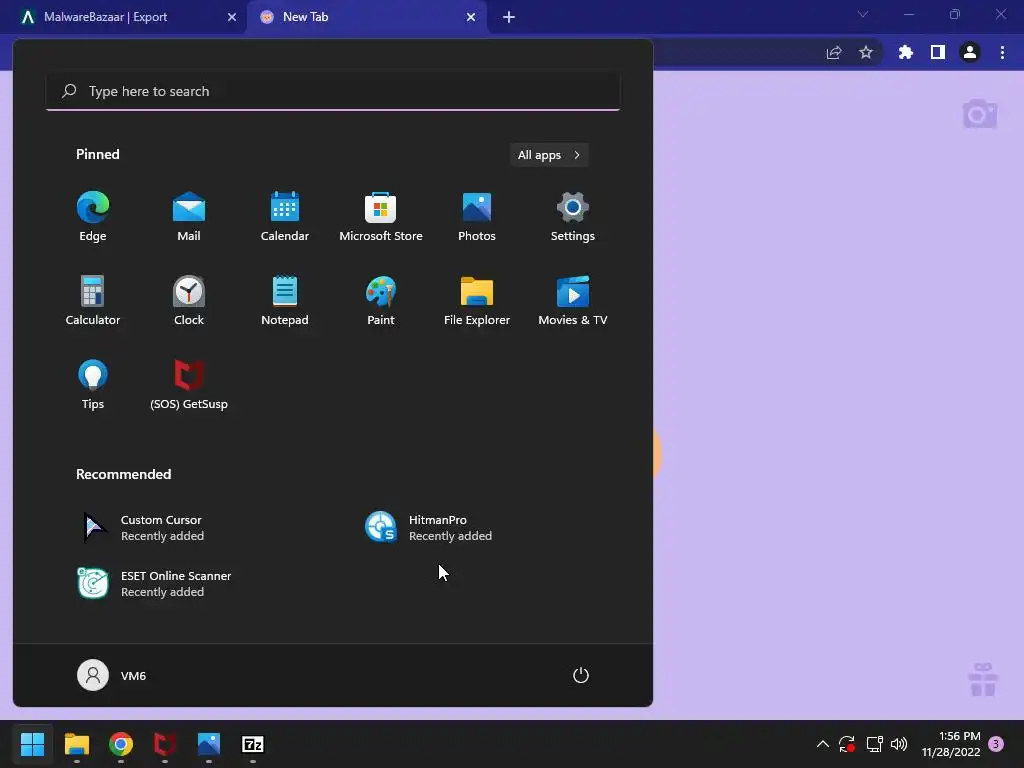This screenshot has height=768, width=1024.
Task: Open the Edge pinned app
Action: (93, 217)
